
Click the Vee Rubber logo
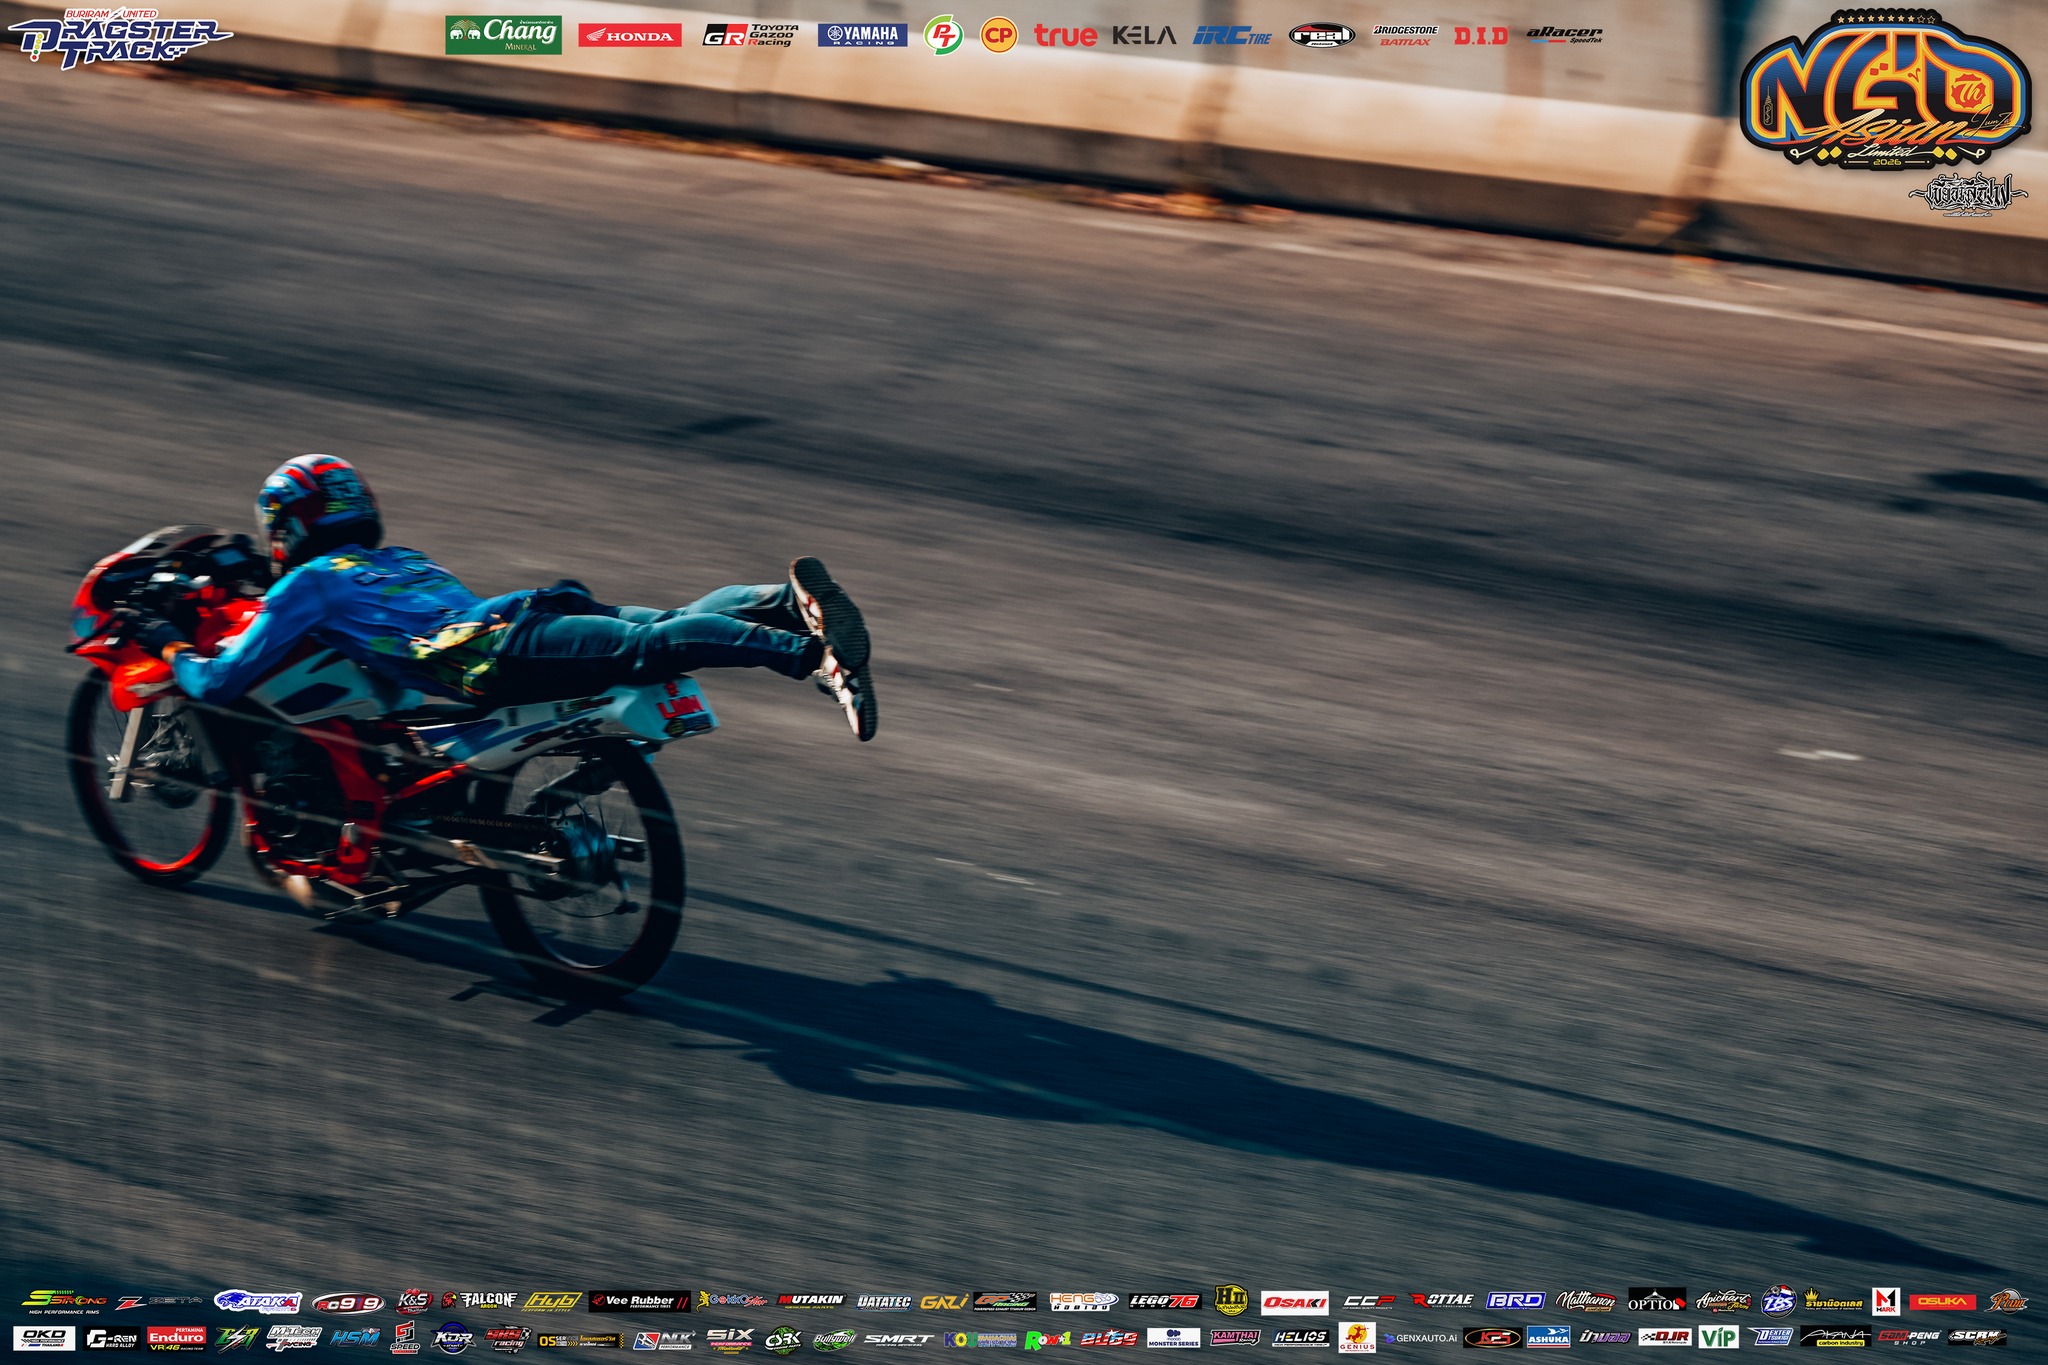pyautogui.click(x=639, y=1301)
